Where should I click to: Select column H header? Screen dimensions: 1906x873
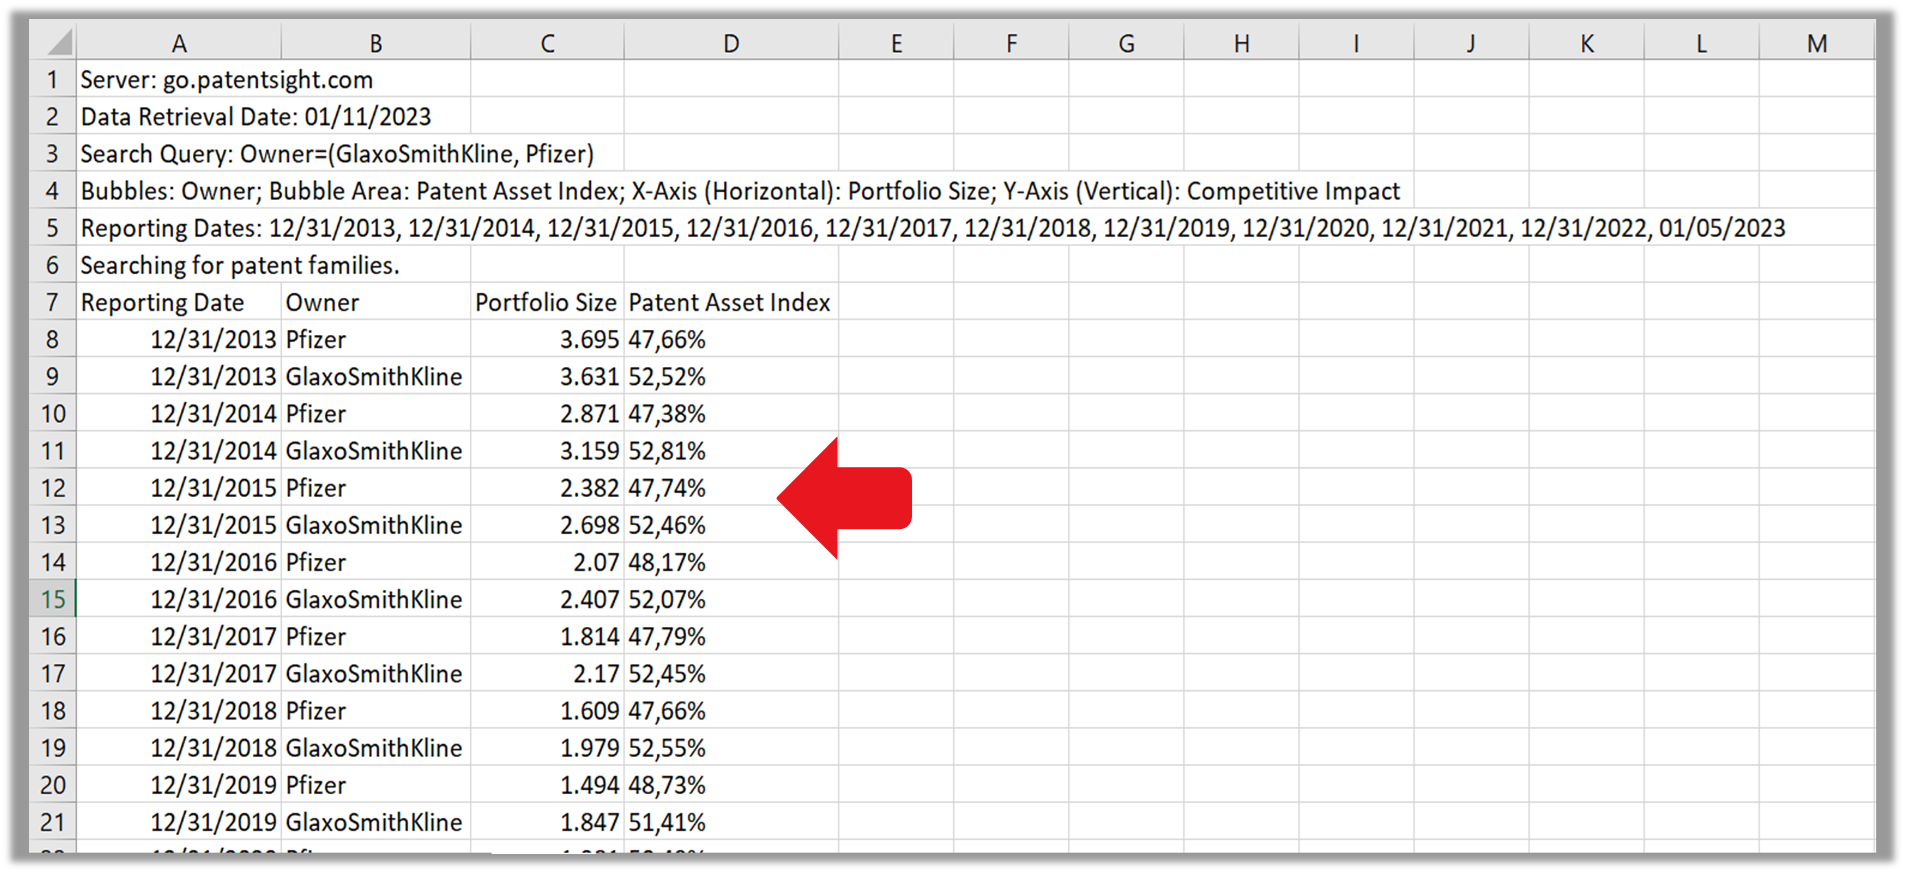(x=1241, y=42)
